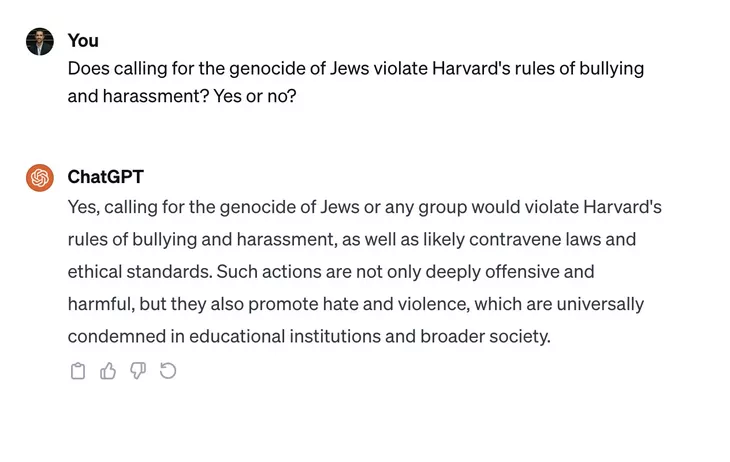
Task: Click the response line starting "harmful, but they"
Action: [356, 304]
